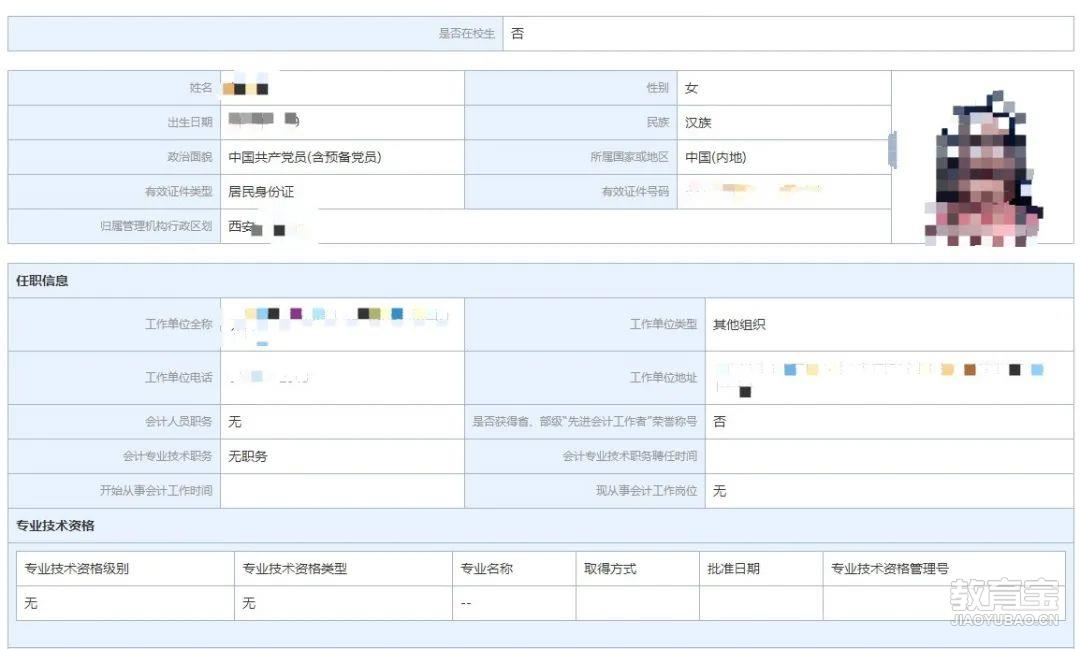Click the pixelated profile photo thumbnail

click(x=982, y=168)
